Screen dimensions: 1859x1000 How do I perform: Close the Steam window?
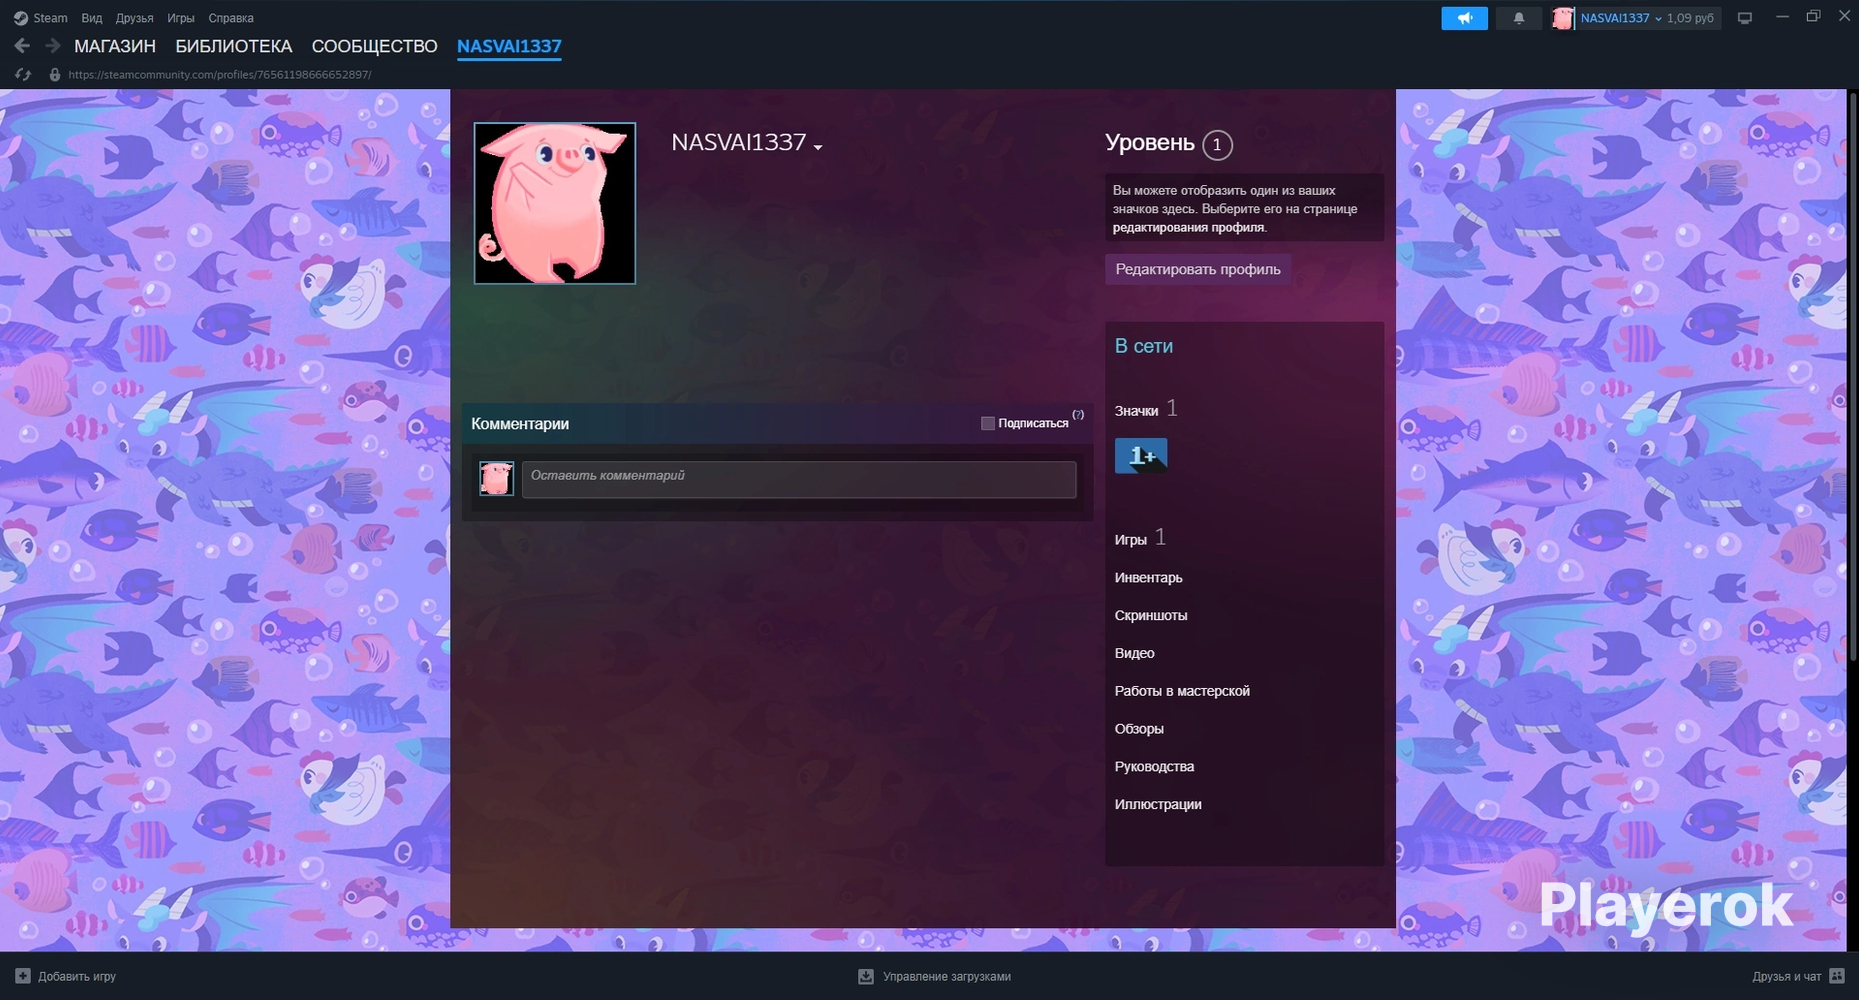click(1845, 17)
